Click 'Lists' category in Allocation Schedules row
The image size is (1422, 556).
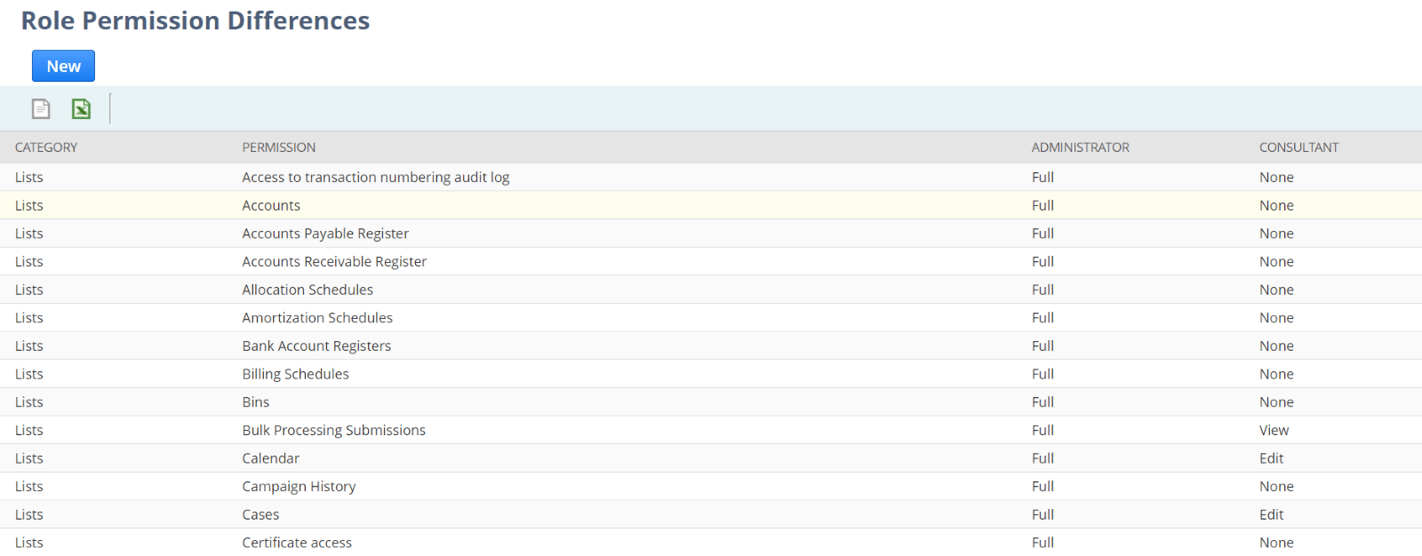tap(29, 289)
